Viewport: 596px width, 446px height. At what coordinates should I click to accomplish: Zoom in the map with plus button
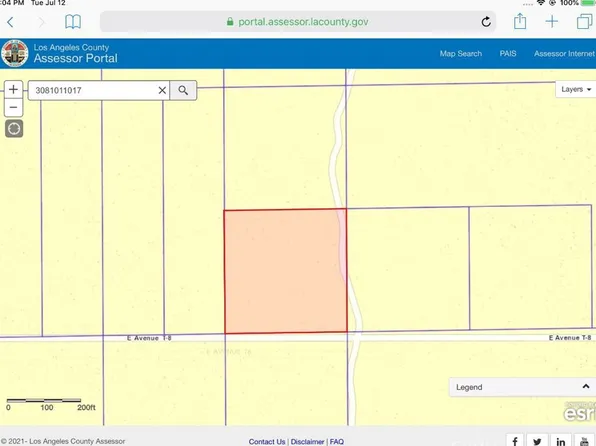coord(13,90)
